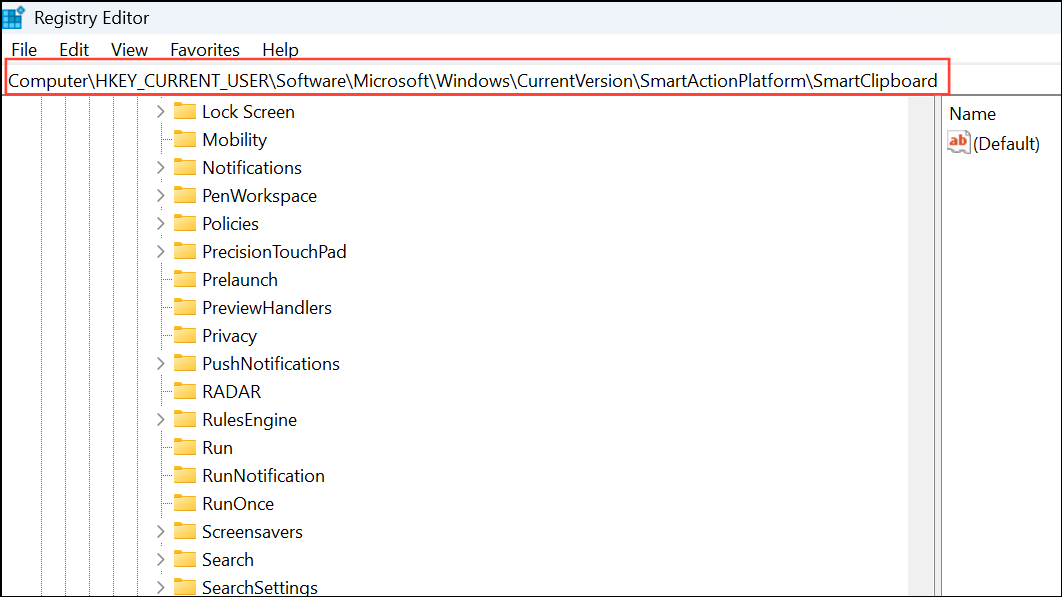Select the RulesEngine key label
Screen dimensions: 1062x597
[x=249, y=420]
